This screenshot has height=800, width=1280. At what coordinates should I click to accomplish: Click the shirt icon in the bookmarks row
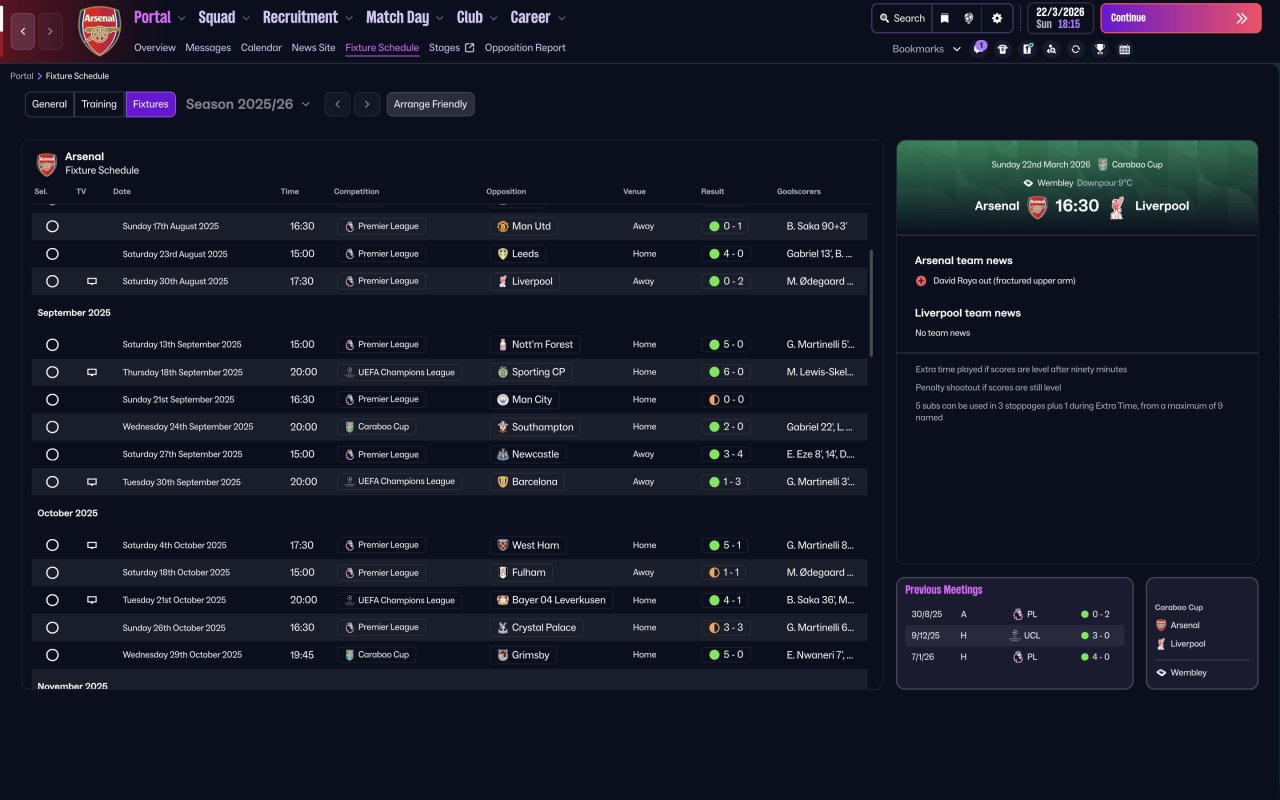pos(1002,49)
